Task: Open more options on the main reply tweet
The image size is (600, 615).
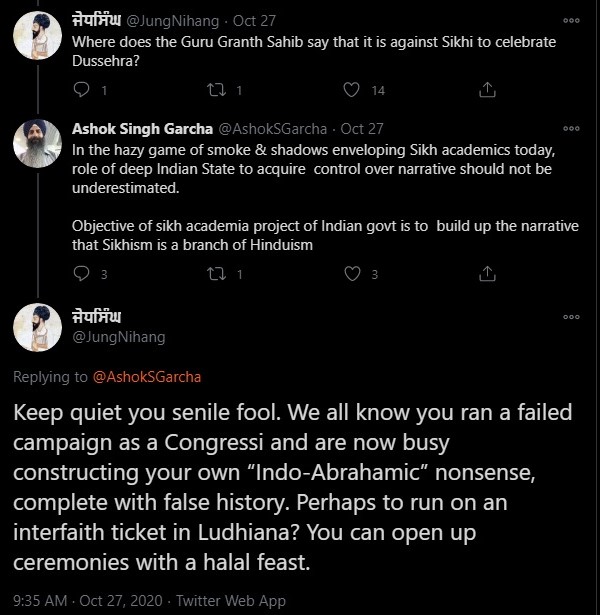Action: tap(571, 317)
